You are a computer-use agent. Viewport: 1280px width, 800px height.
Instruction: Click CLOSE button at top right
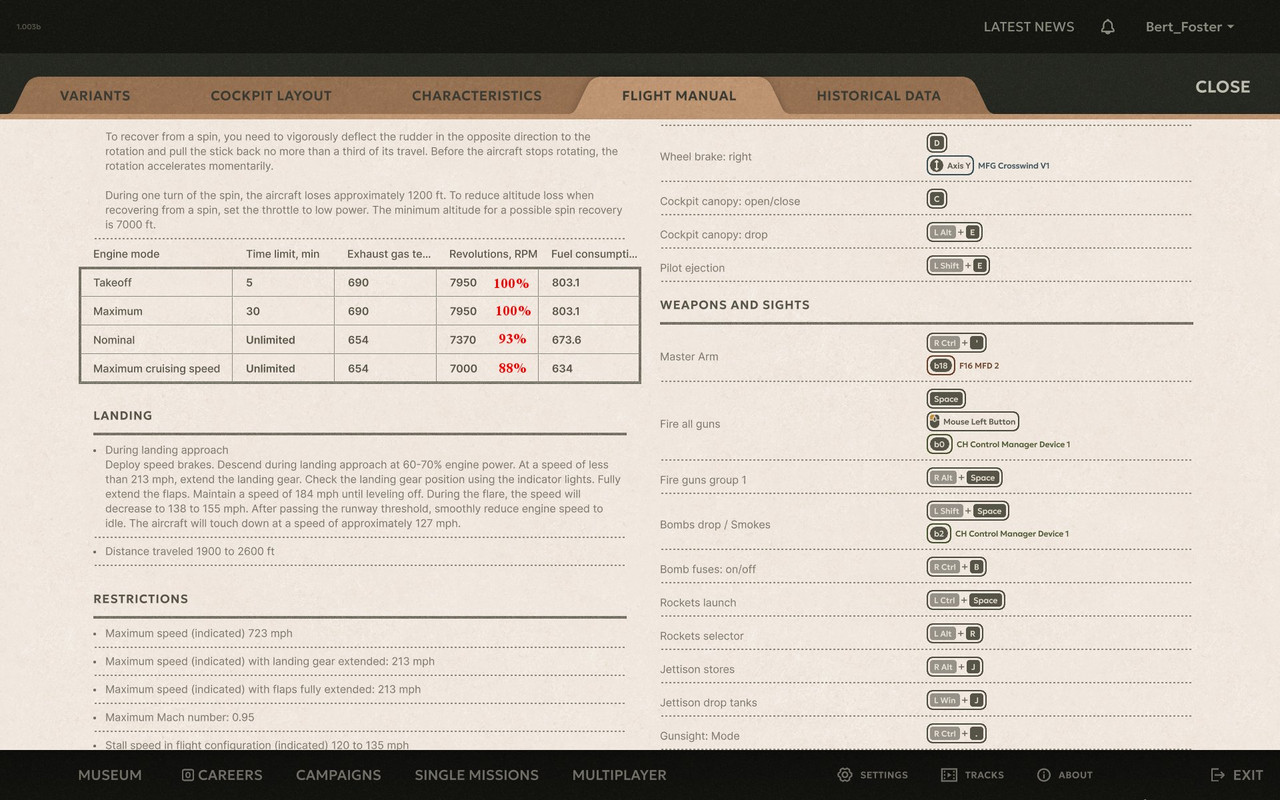click(x=1223, y=87)
